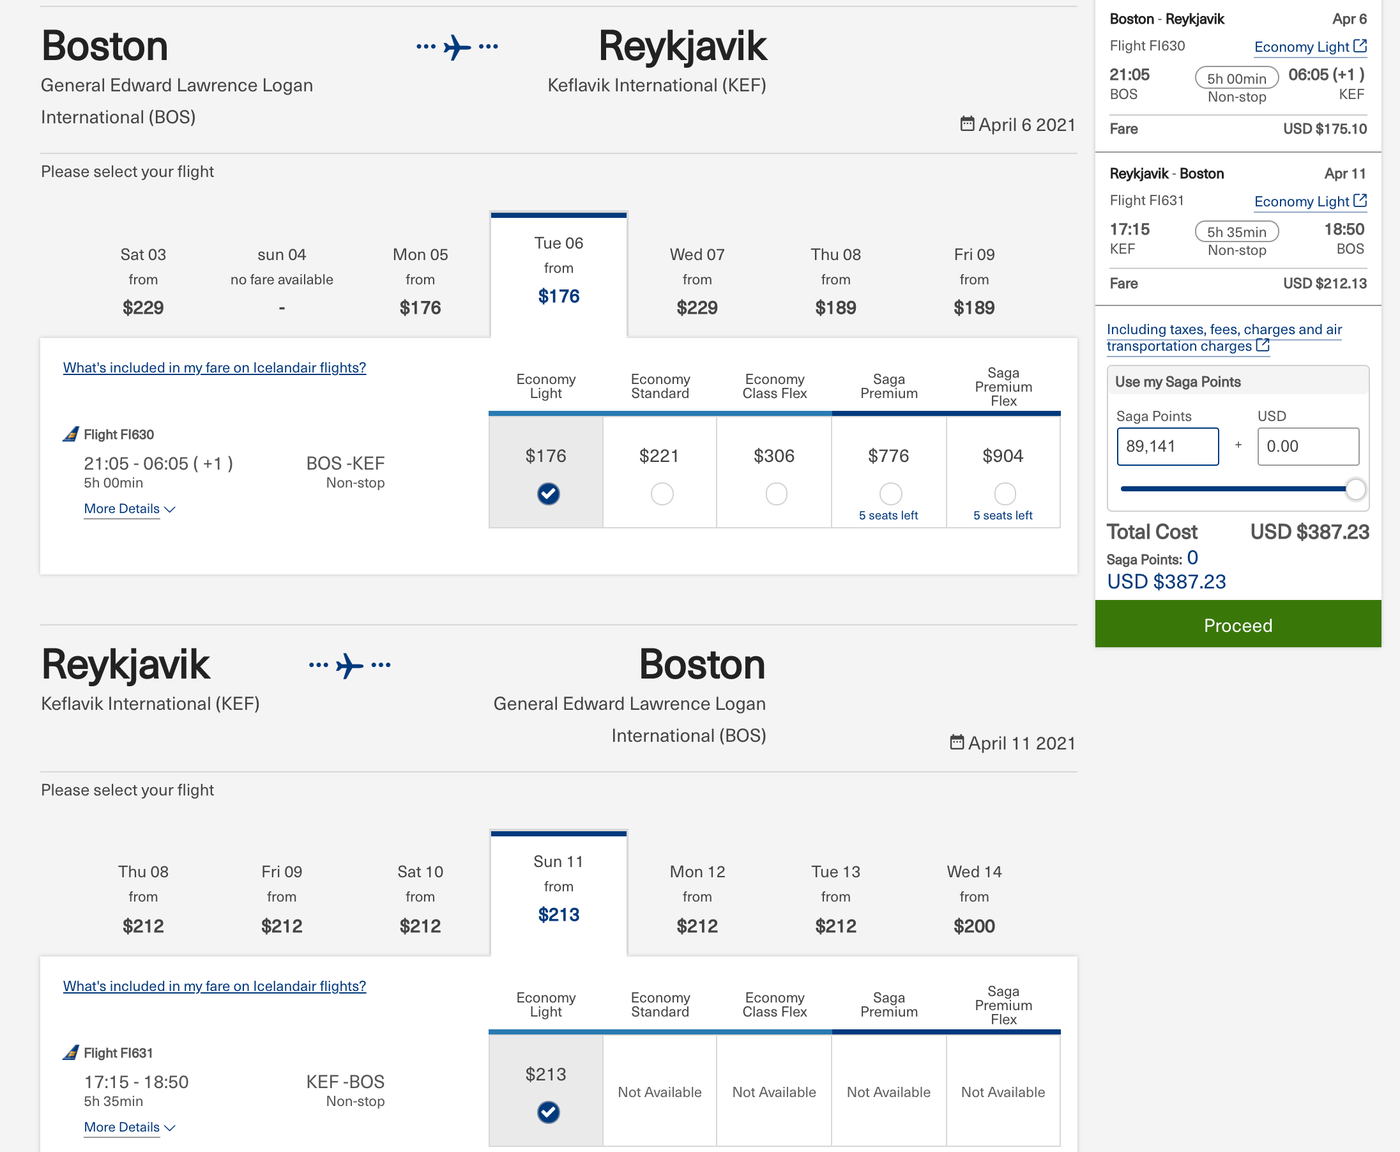
Task: Select the $776 Saga Premium fare
Action: (891, 493)
